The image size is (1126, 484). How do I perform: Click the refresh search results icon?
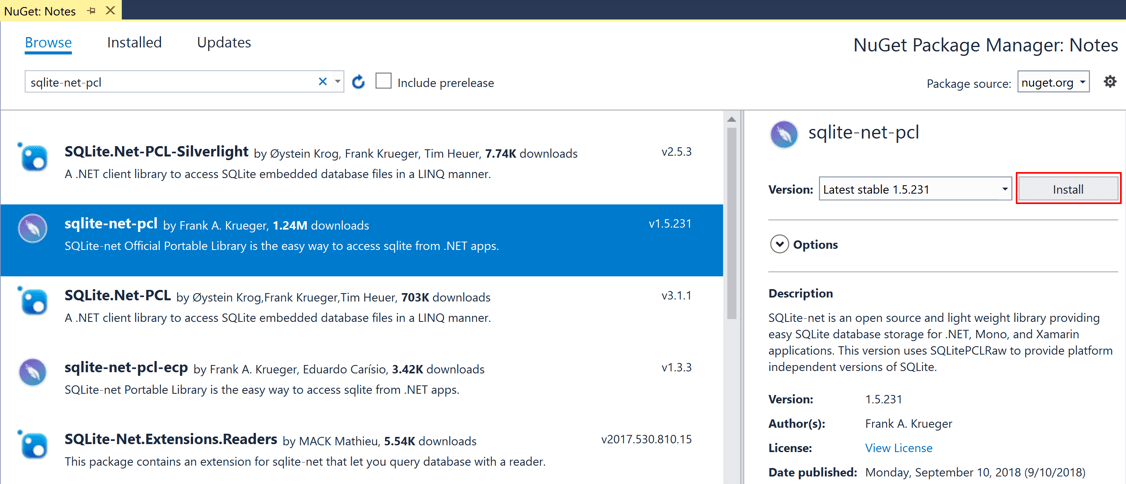pos(359,82)
